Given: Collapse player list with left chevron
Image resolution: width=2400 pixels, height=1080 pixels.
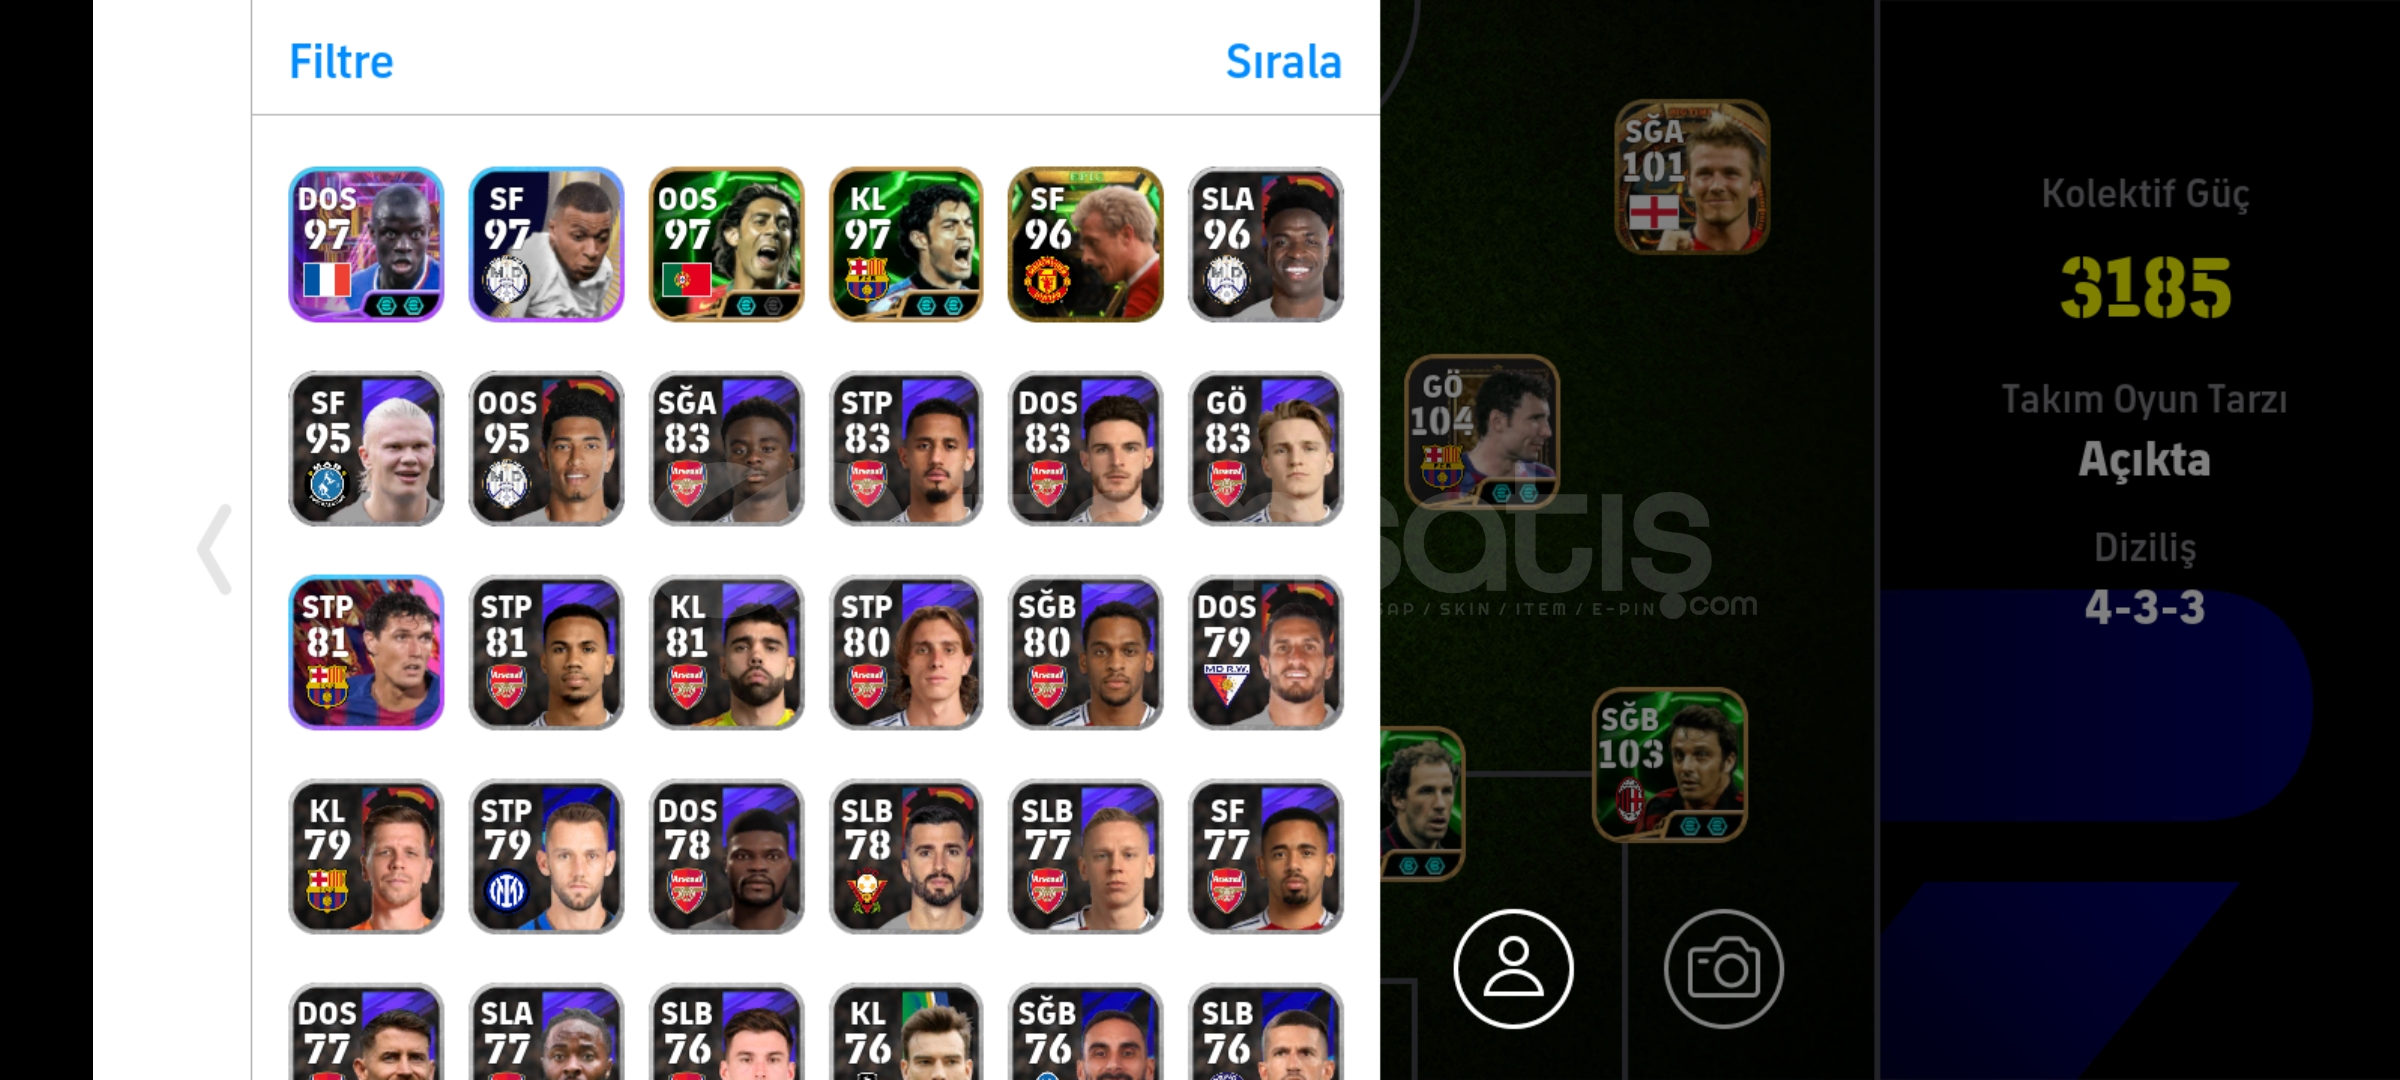Looking at the screenshot, I should tap(215, 549).
